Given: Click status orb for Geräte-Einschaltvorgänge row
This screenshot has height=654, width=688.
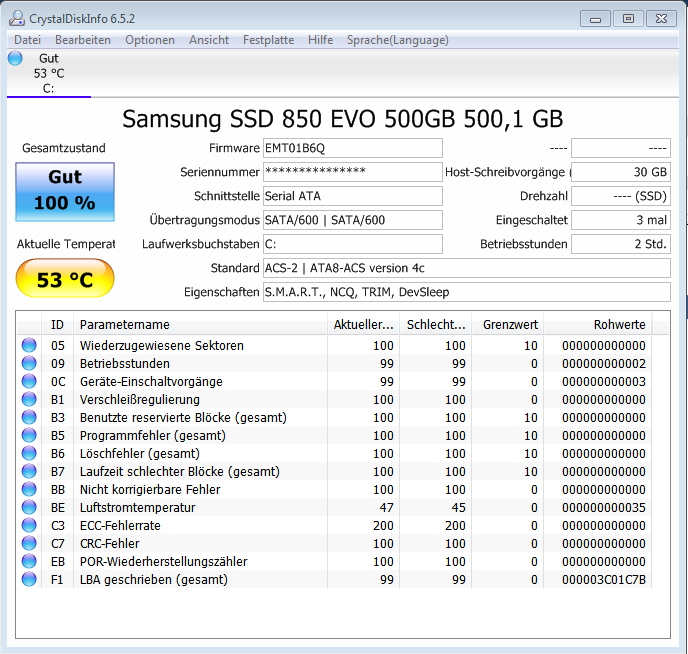Looking at the screenshot, I should pos(29,381).
